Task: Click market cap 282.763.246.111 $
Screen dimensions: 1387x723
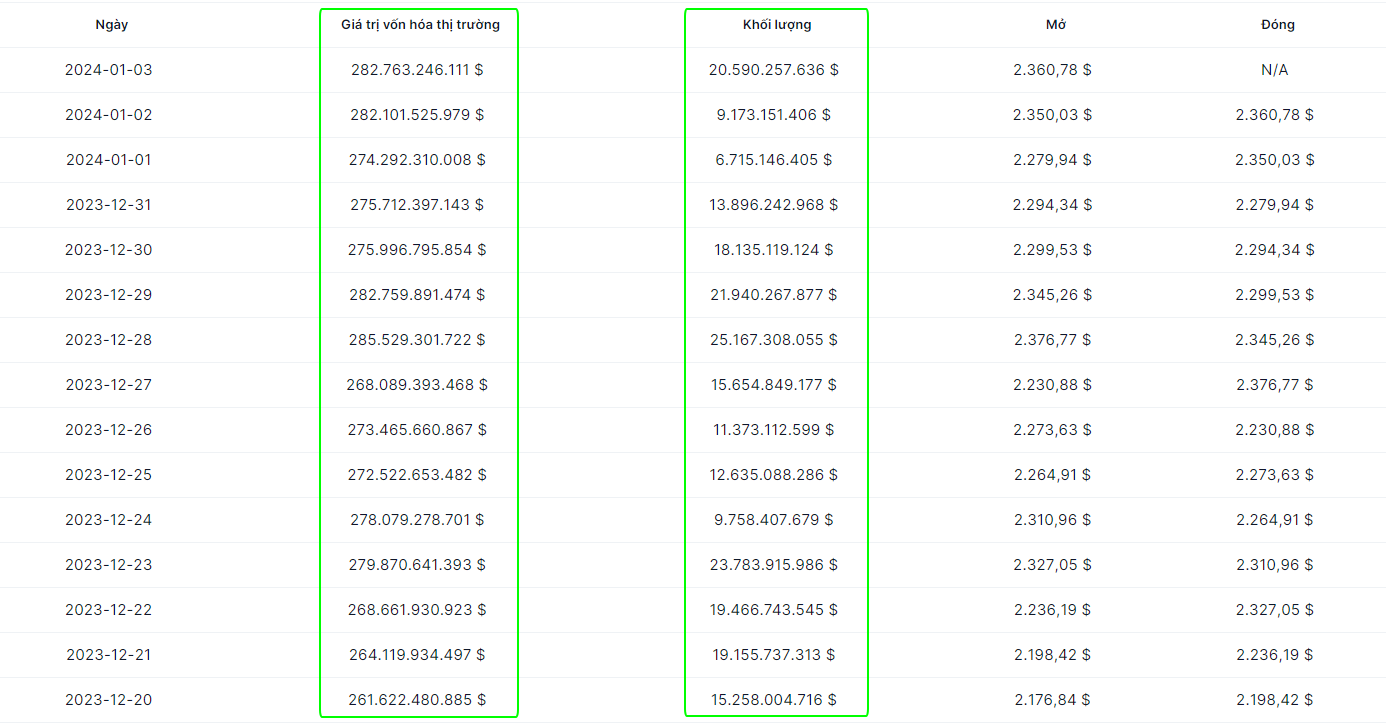Action: 418,70
